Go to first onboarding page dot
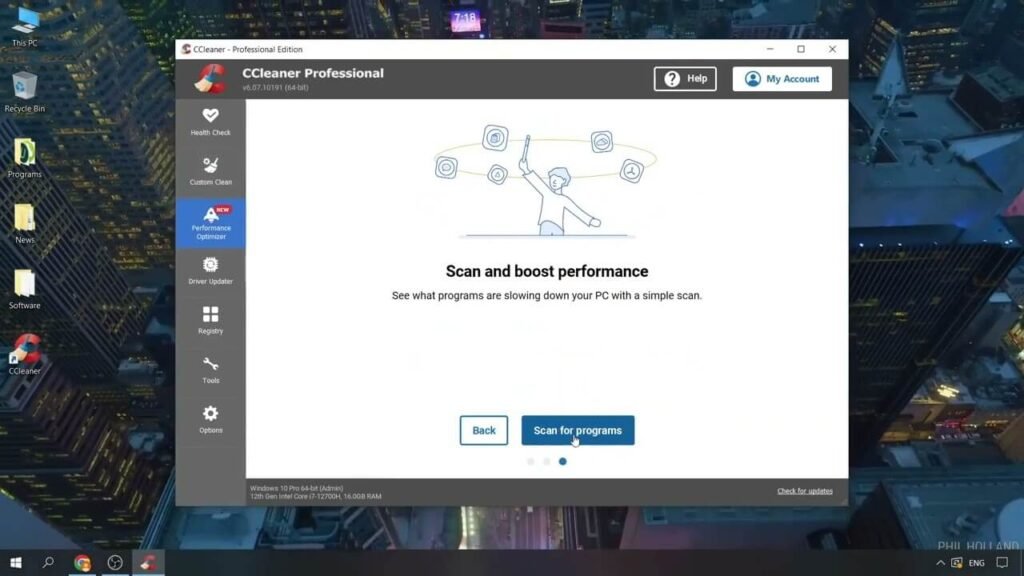 [530, 461]
